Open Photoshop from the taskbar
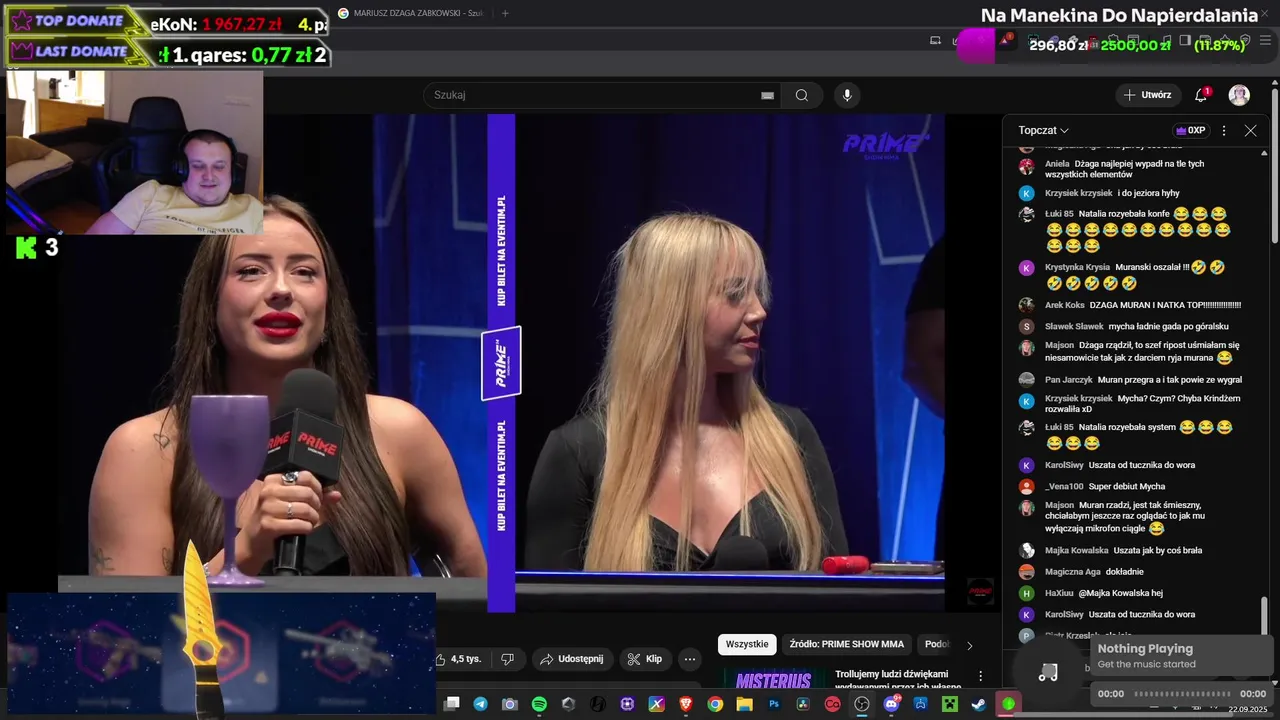Viewport: 1280px width, 720px height. pyautogui.click(x=774, y=704)
